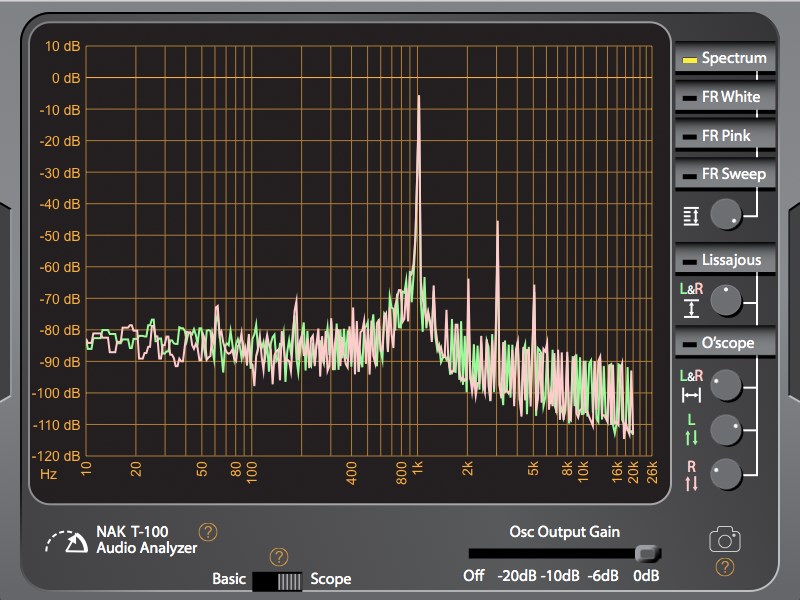This screenshot has height=600, width=800.
Task: Click the Lissajous L&R size knob
Action: pyautogui.click(x=726, y=301)
